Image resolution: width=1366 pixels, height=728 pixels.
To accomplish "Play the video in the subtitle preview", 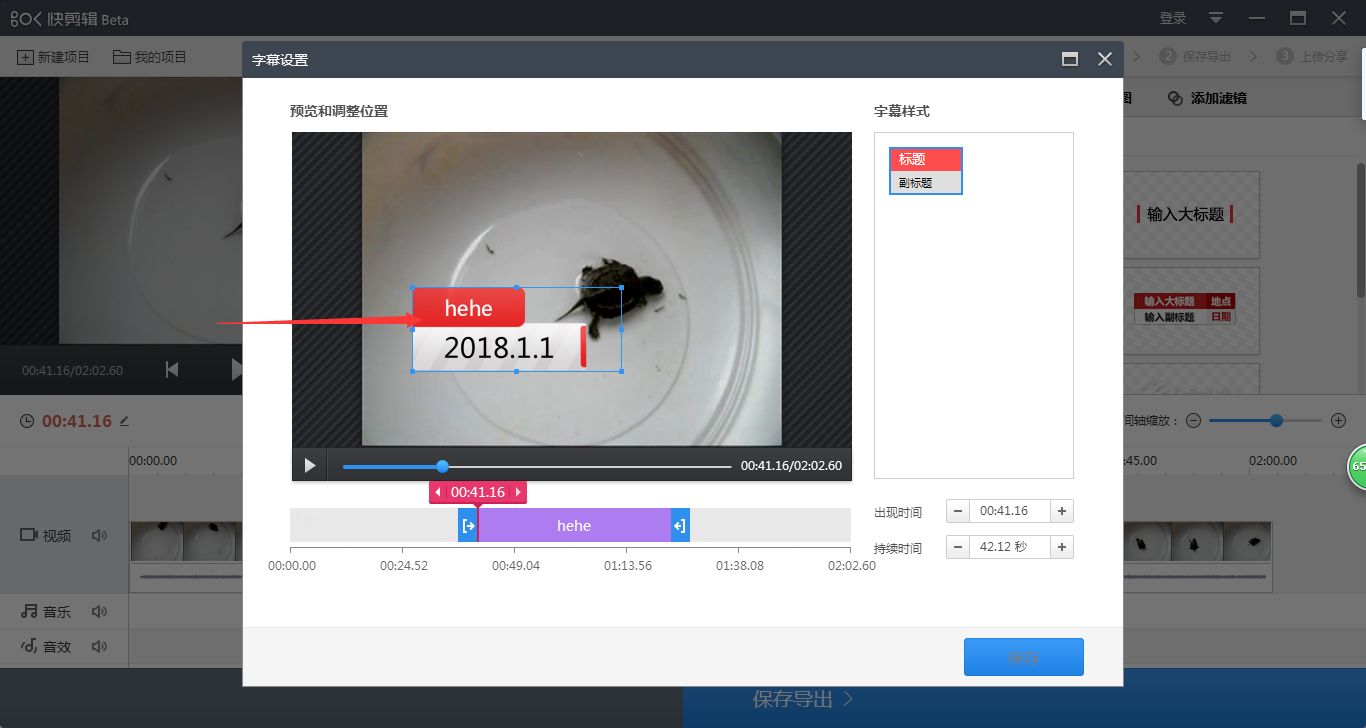I will click(x=310, y=465).
